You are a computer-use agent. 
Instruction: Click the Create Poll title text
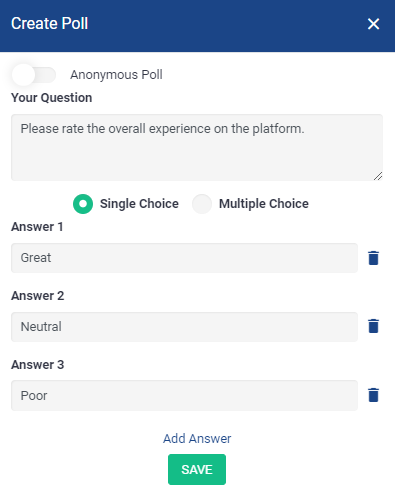pyautogui.click(x=50, y=23)
